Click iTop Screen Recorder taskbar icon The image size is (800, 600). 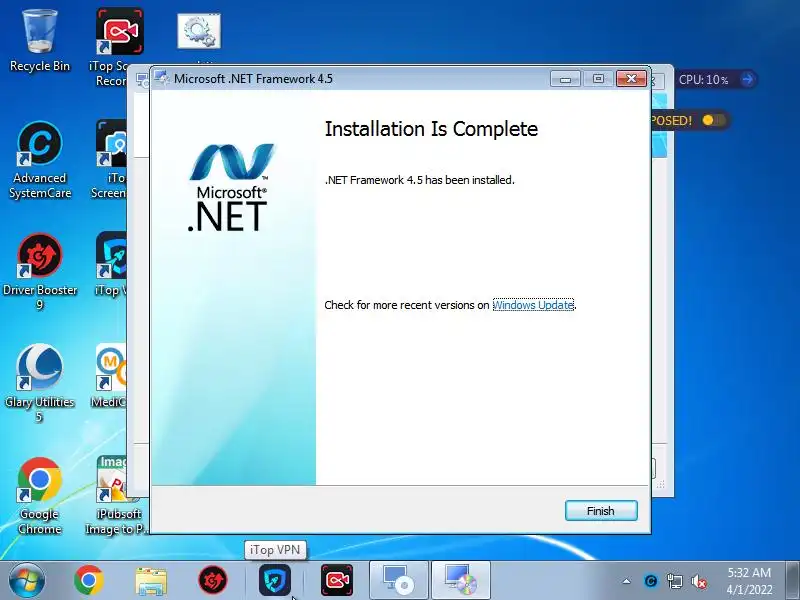click(337, 580)
